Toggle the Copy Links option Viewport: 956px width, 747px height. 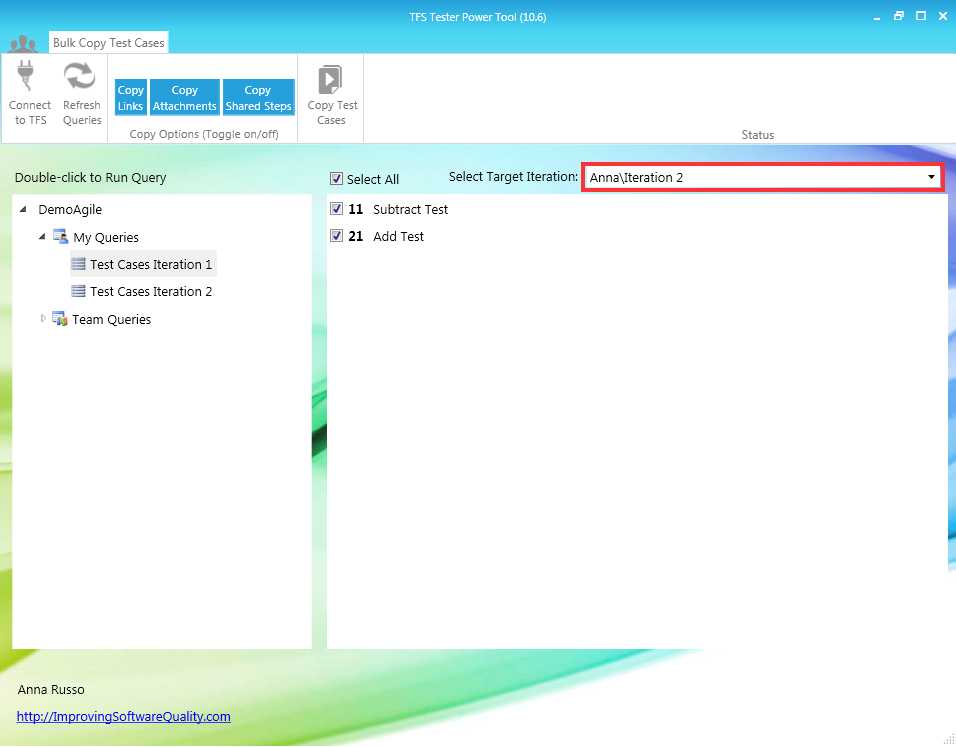pos(130,97)
